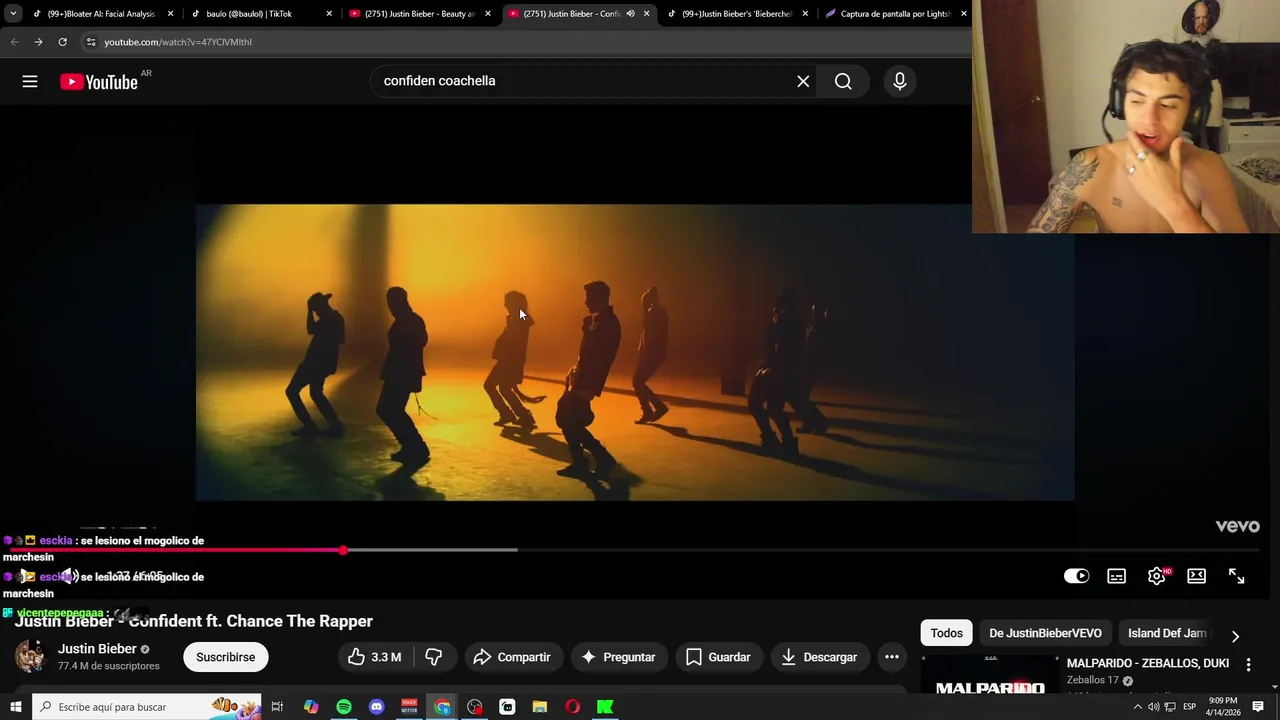Open the green Kick app on taskbar
Image resolution: width=1280 pixels, height=720 pixels.
tap(605, 707)
